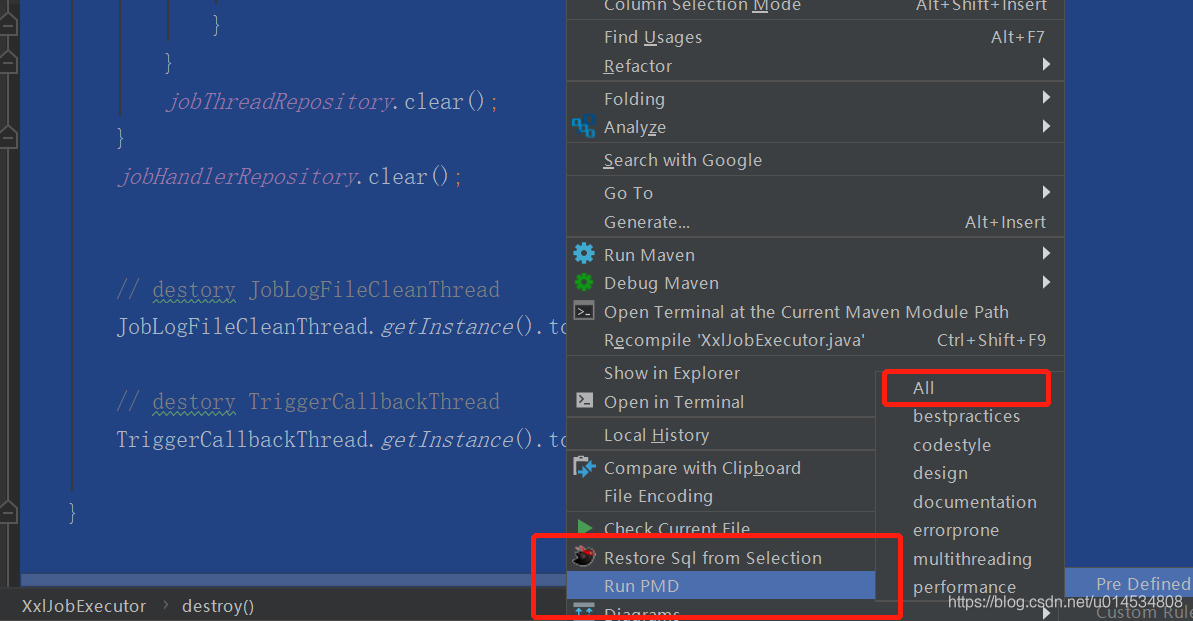
Task: Expand the Go To submenu arrow
Action: point(1046,192)
